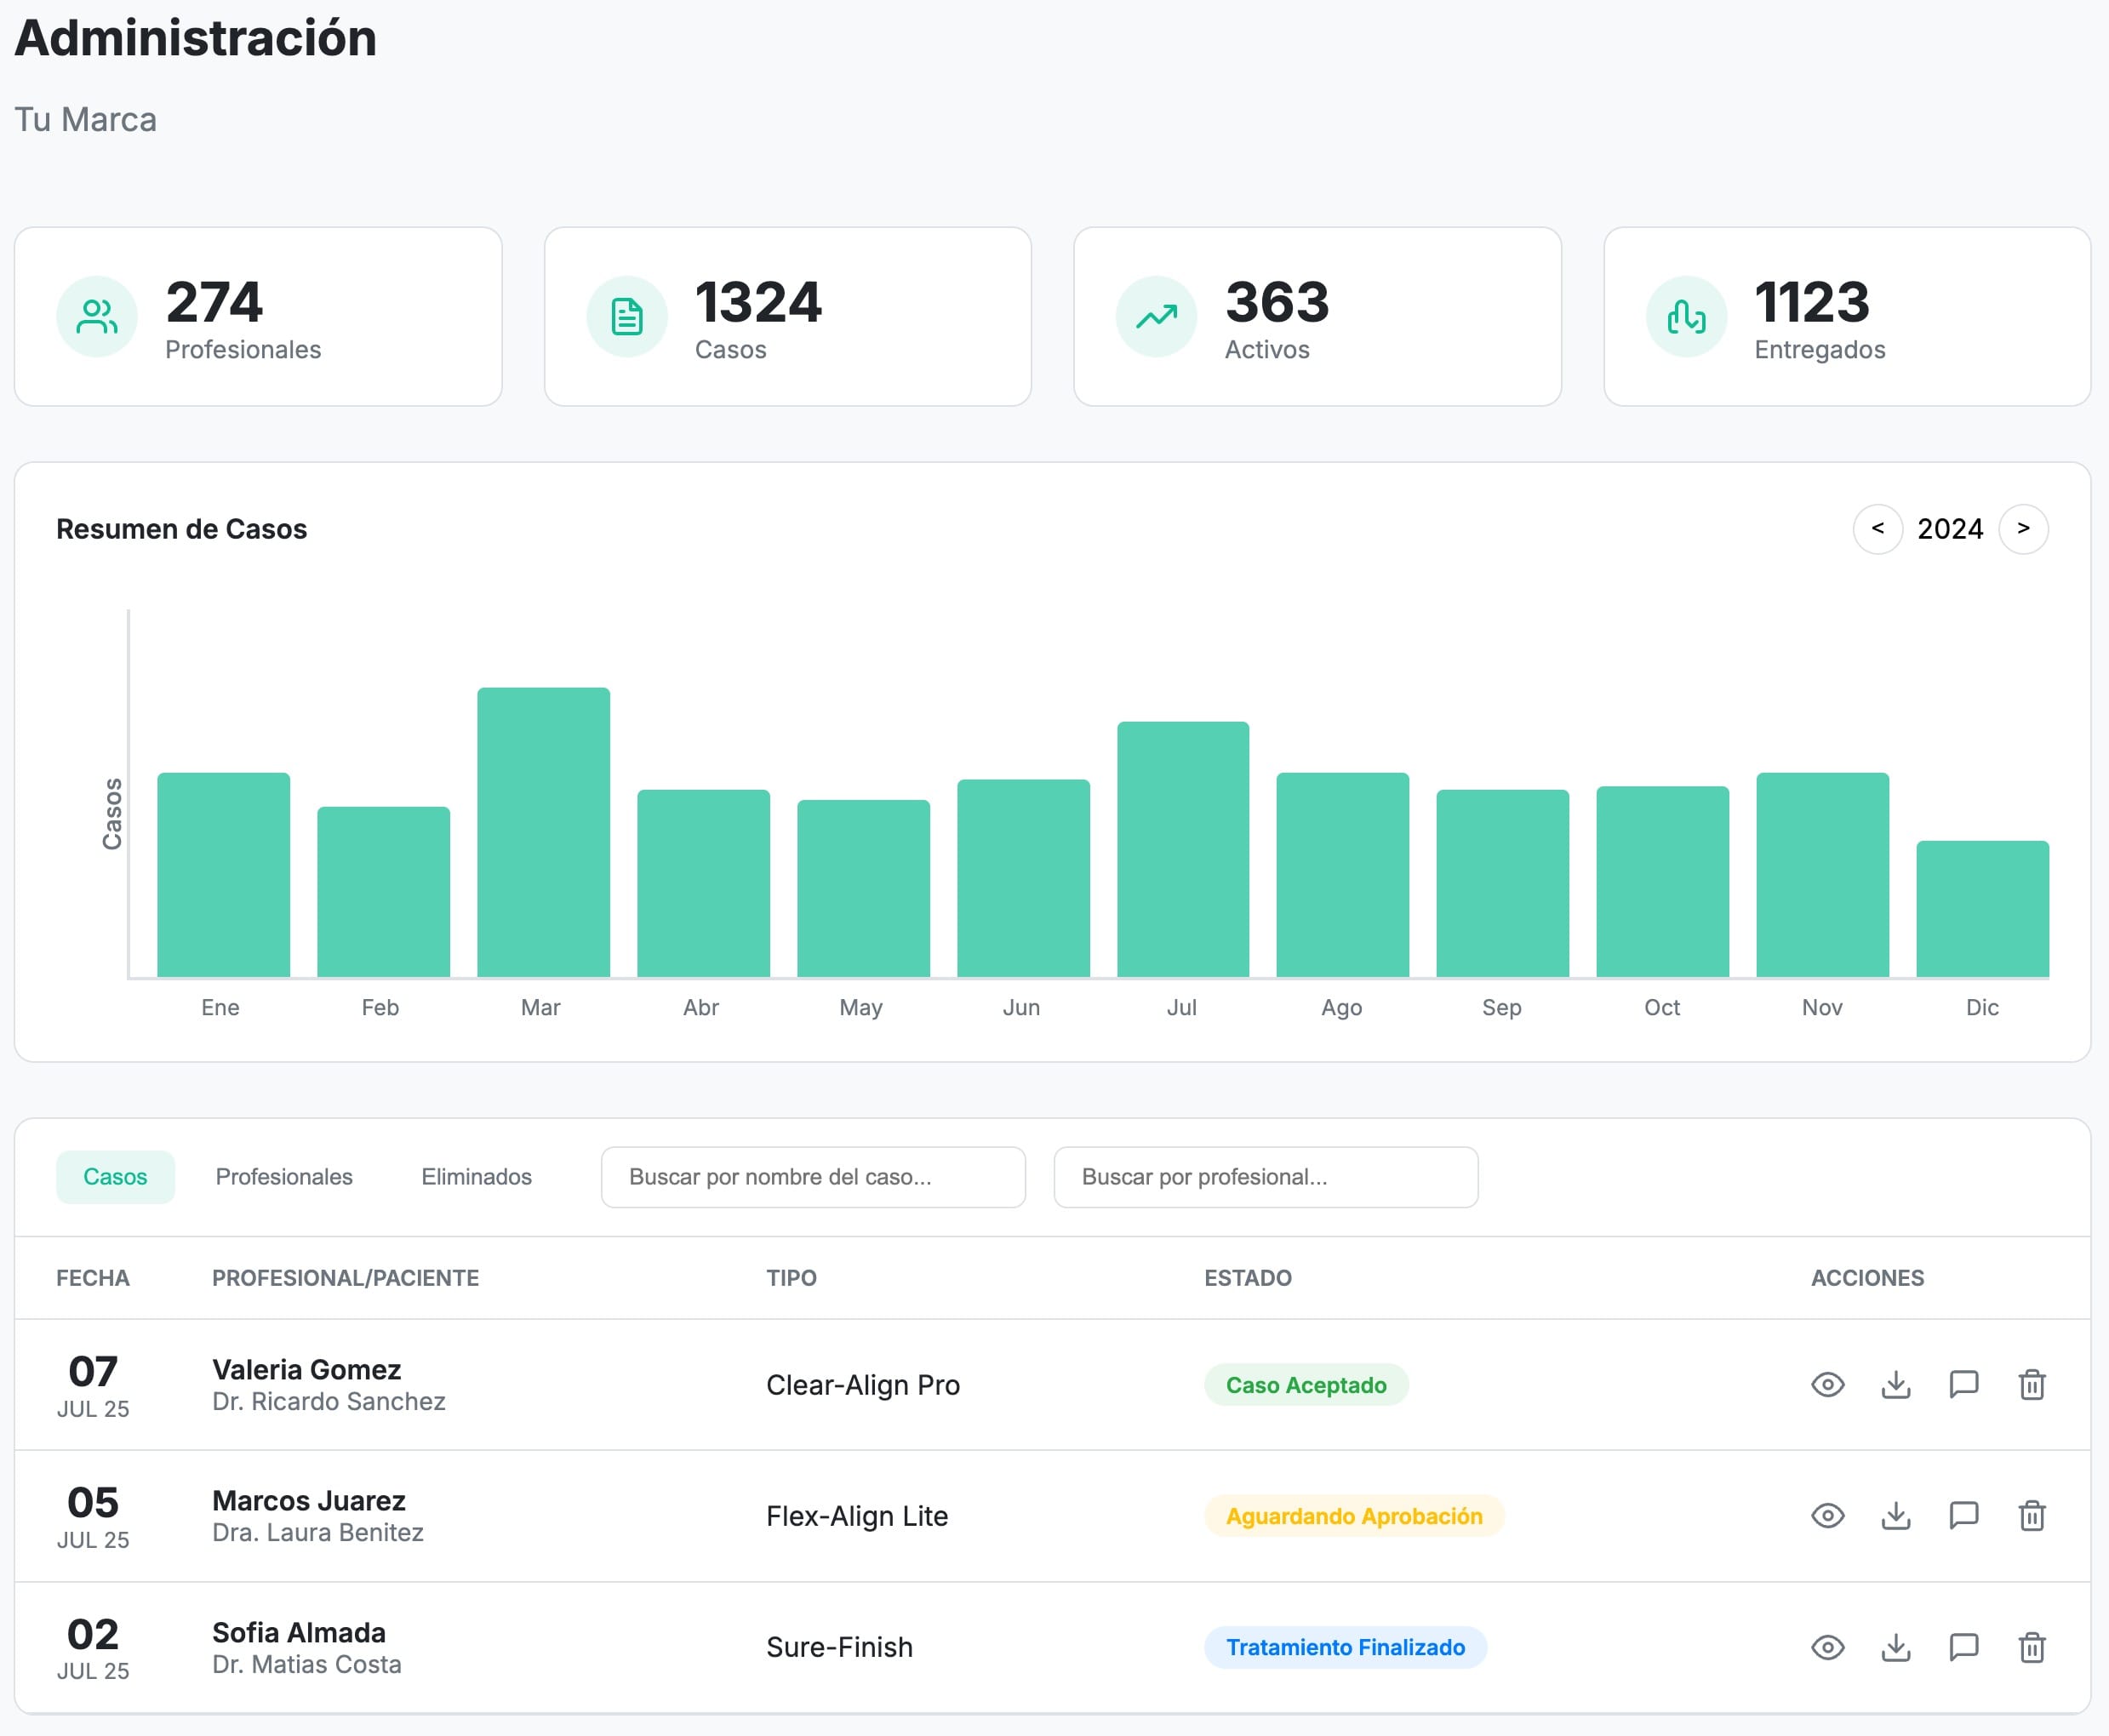Go to previous year in Resumen de Casos
This screenshot has height=1736, width=2109.
pyautogui.click(x=1877, y=528)
